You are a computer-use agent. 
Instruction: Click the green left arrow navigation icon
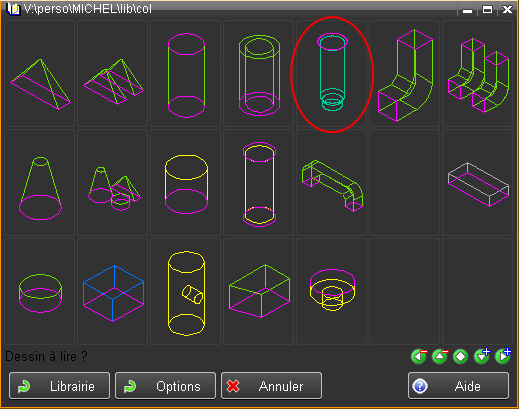point(419,356)
